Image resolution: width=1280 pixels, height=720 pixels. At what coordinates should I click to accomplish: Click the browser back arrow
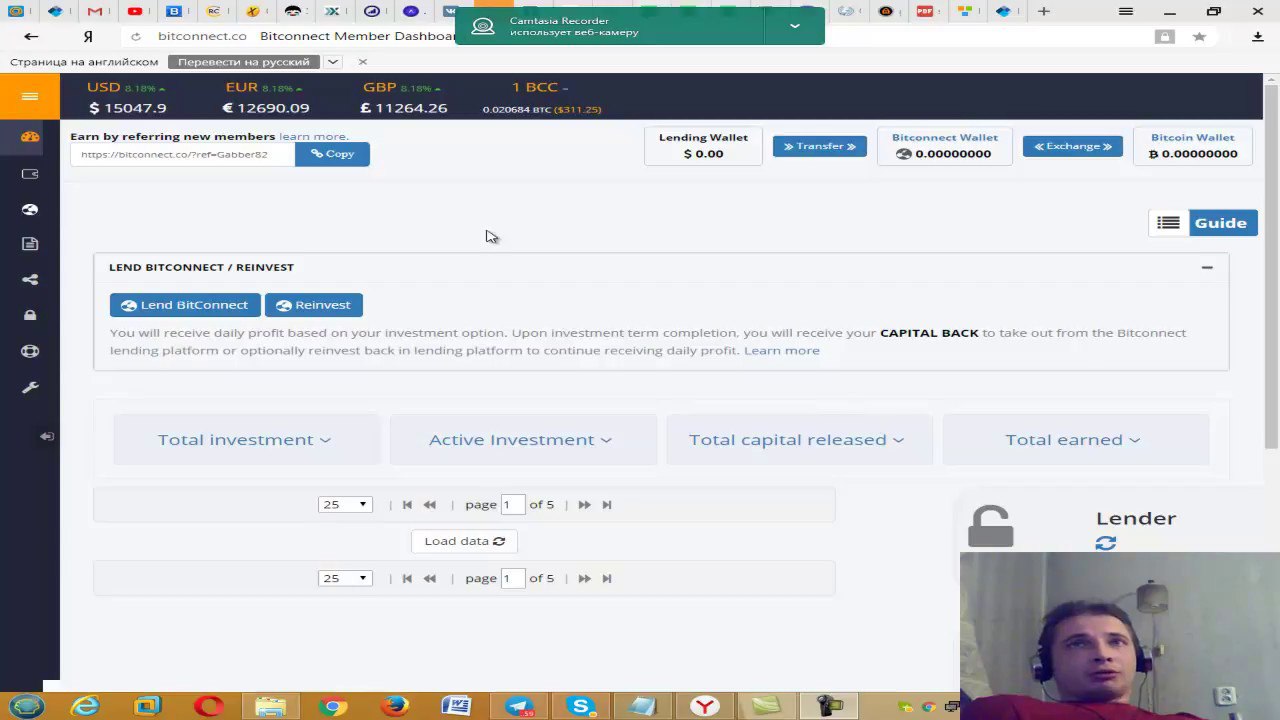[31, 36]
